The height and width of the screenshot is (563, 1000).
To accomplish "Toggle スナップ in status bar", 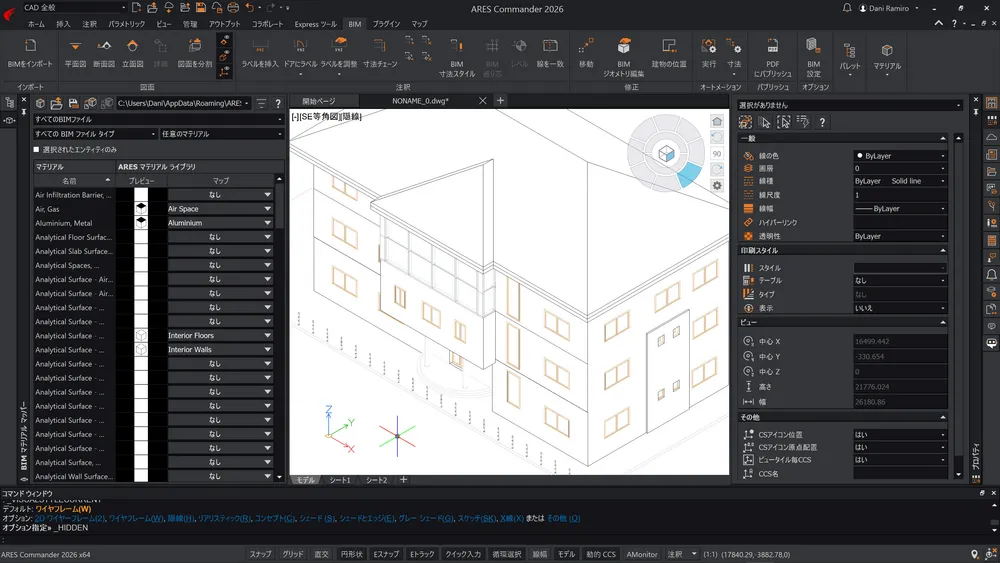I will coord(260,554).
